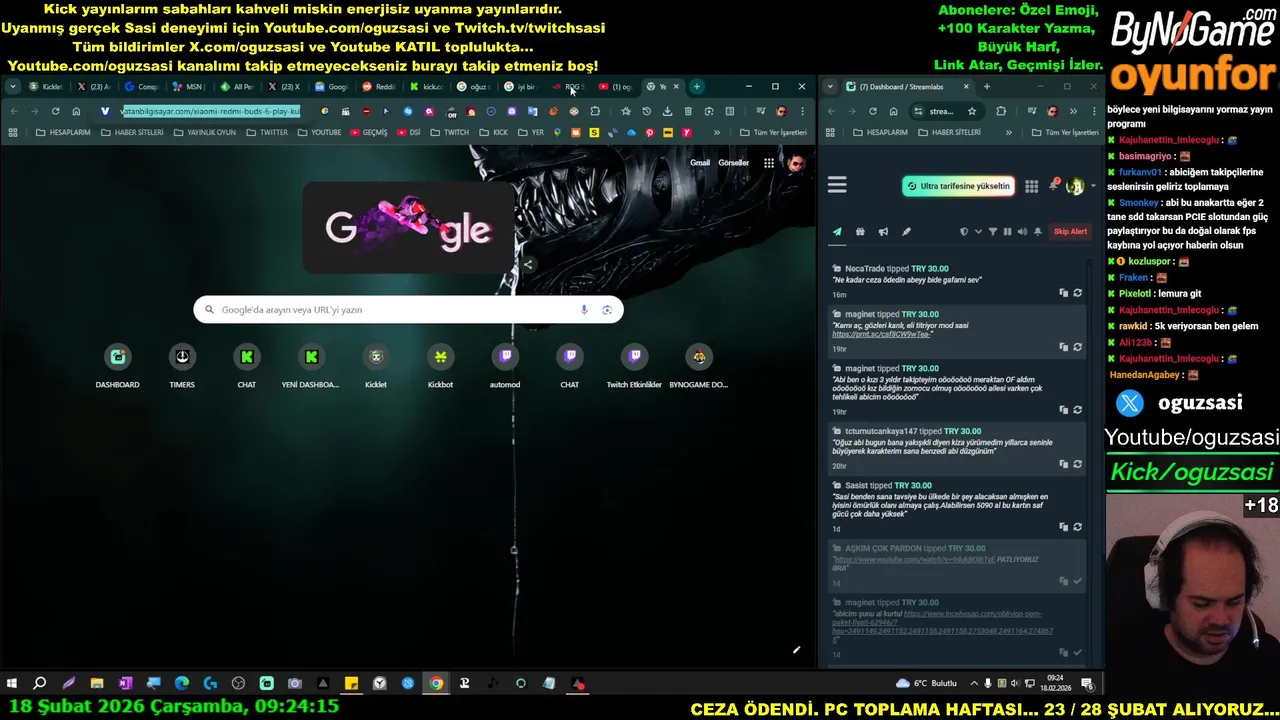Open the weather widget 6°C Bulutlu

coord(927,684)
